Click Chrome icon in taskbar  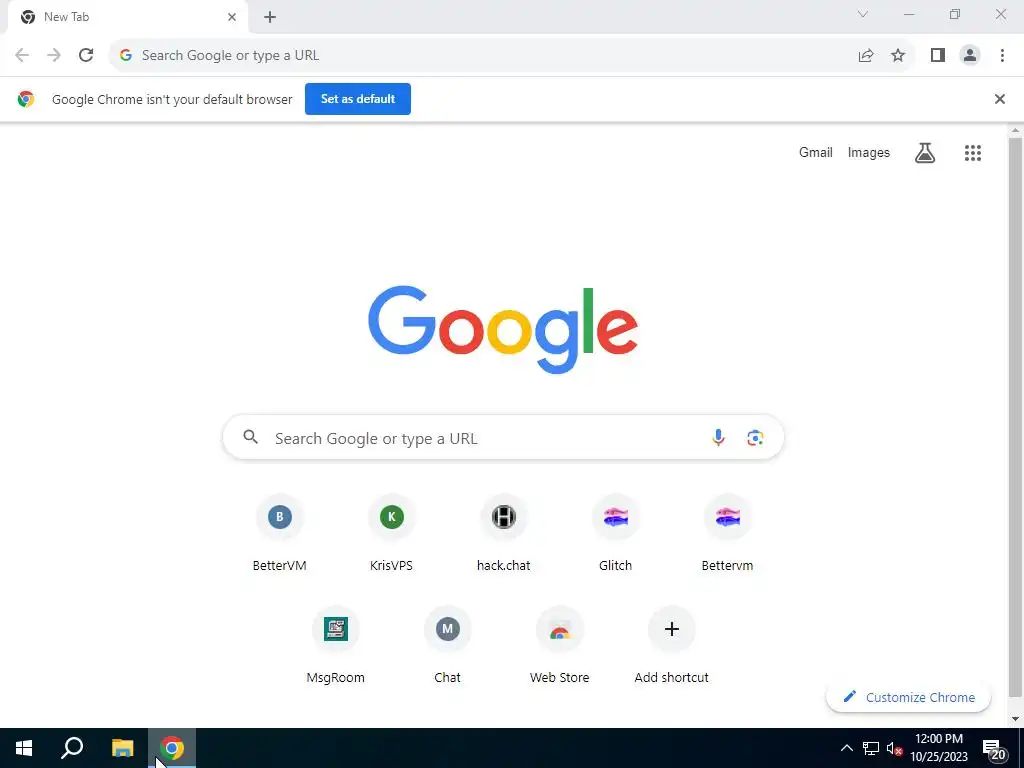172,748
